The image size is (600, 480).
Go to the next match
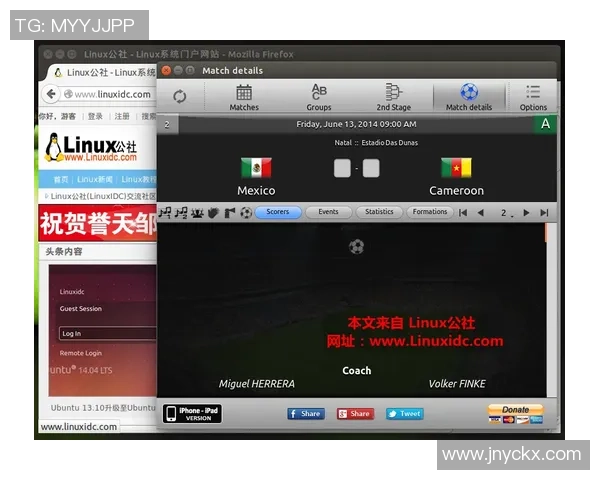click(x=526, y=212)
